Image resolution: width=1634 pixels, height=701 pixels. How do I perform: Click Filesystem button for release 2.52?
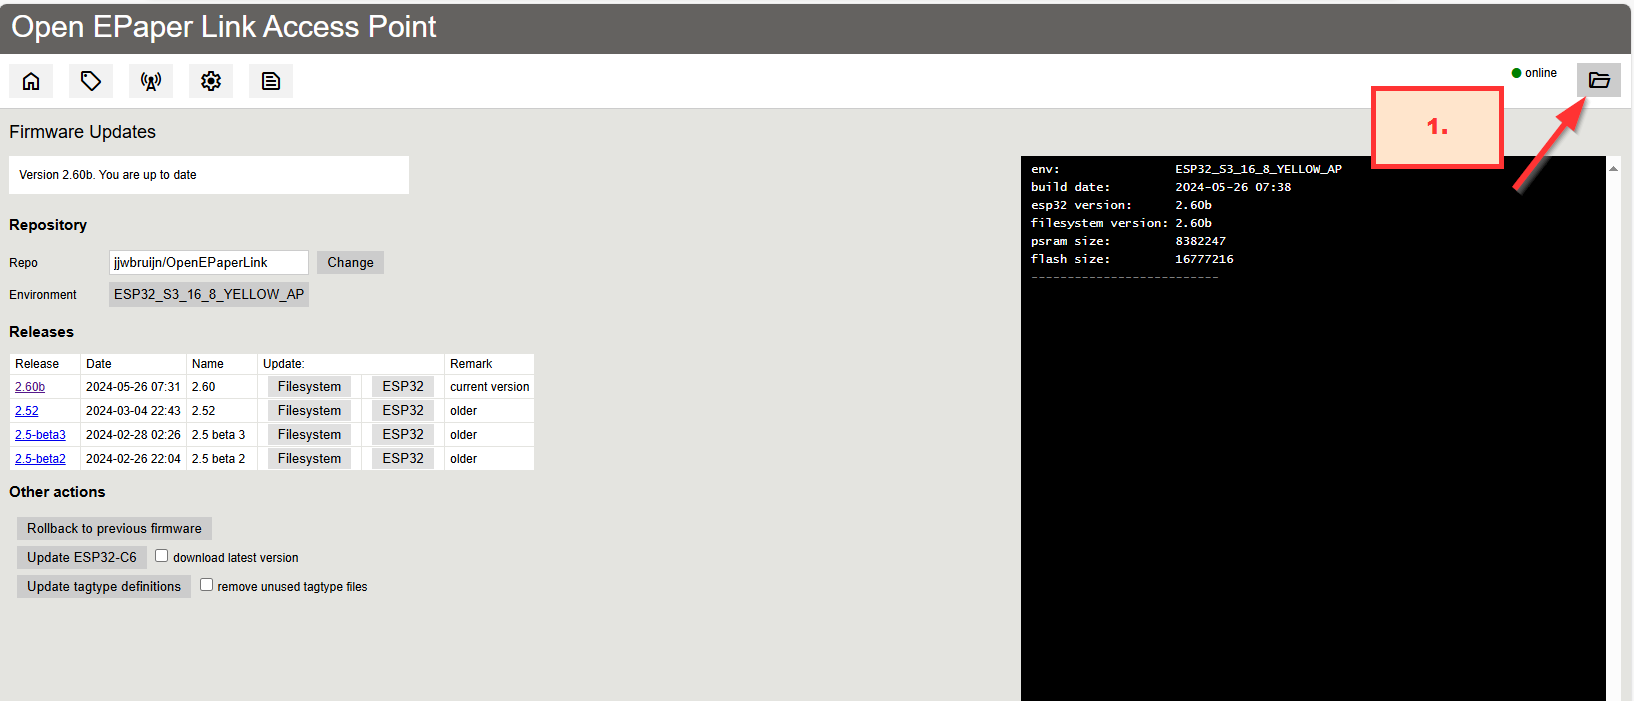tap(309, 410)
